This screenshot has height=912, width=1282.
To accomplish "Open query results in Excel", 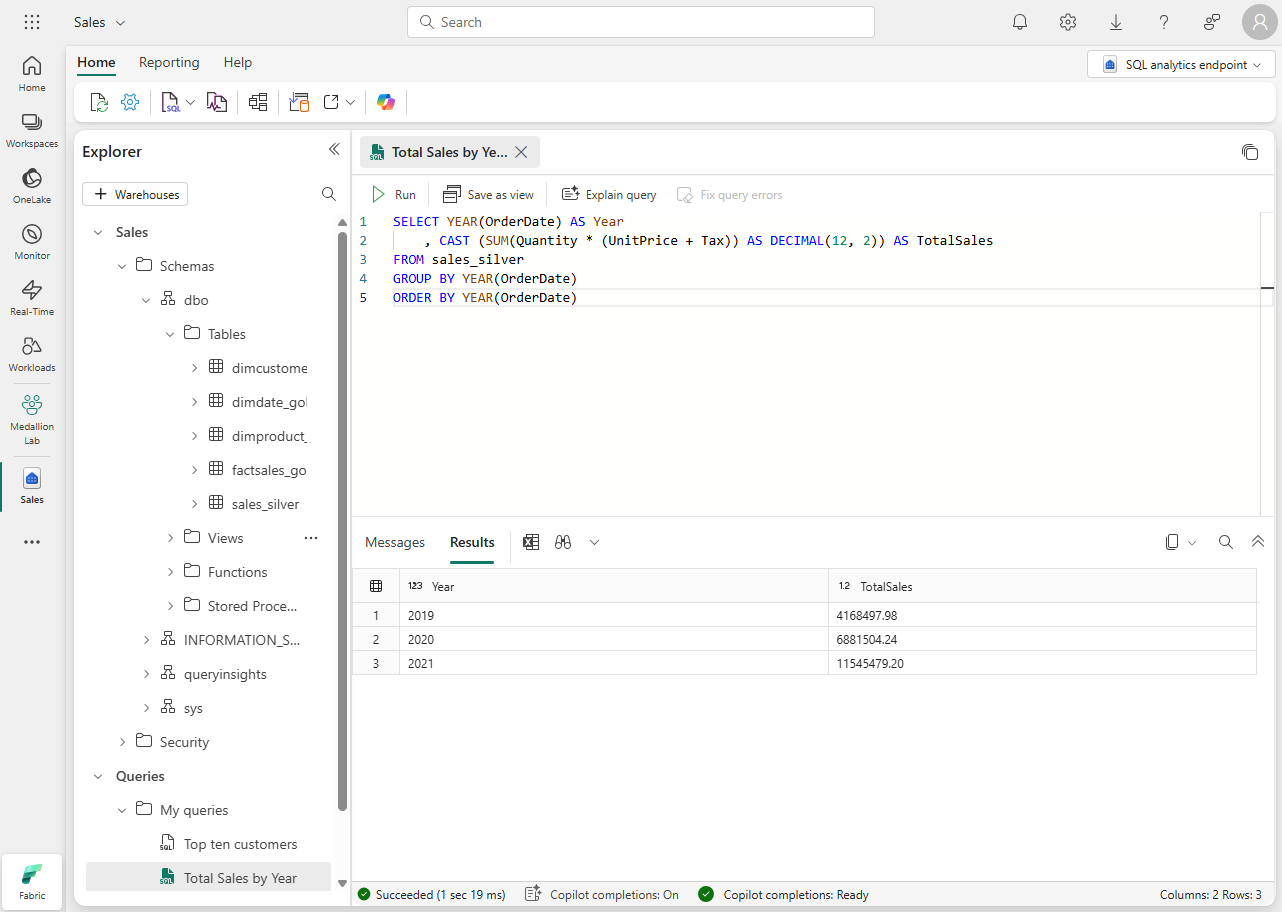I will click(530, 542).
